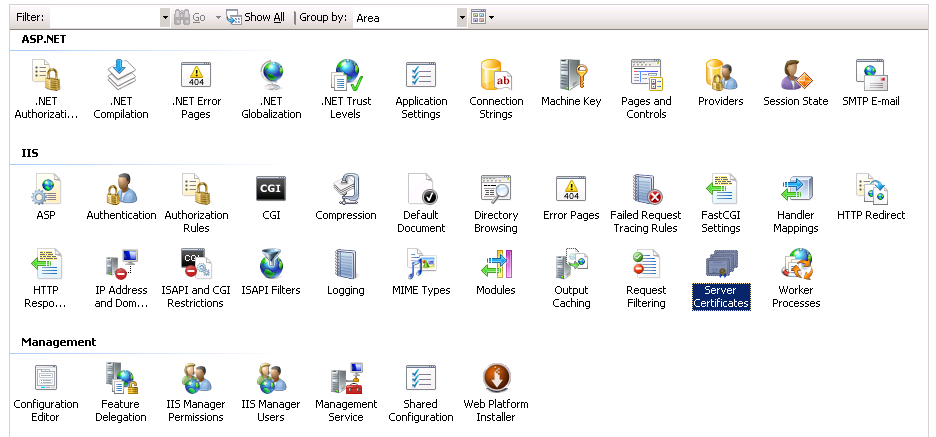Screen dimensions: 936x437
Task: Select the Modules feature
Action: [x=496, y=272]
